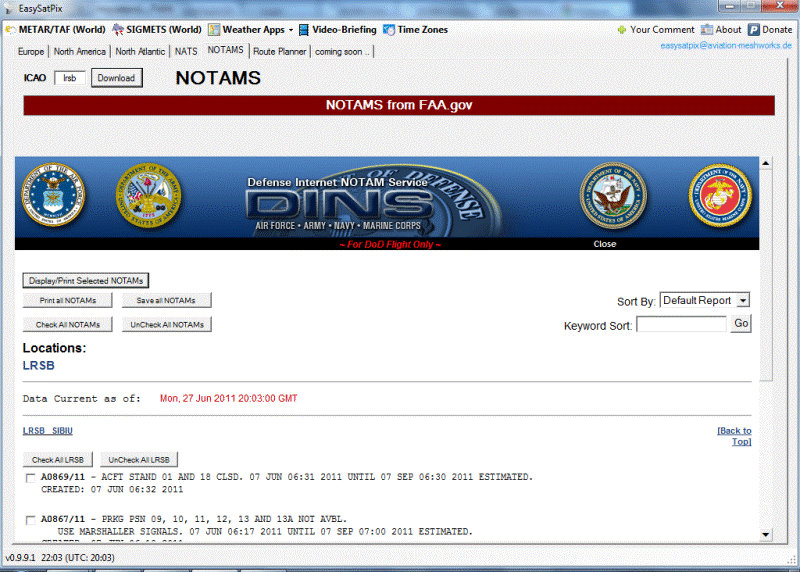
Task: Click the Air Force seal emblem
Action: (53, 195)
